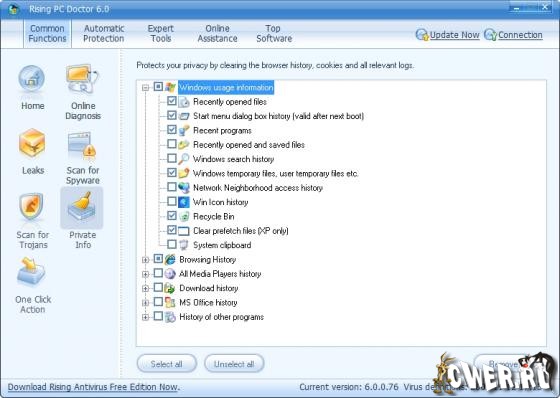560x398 pixels.
Task: Click the All Media Players disc icon
Action: point(170,274)
